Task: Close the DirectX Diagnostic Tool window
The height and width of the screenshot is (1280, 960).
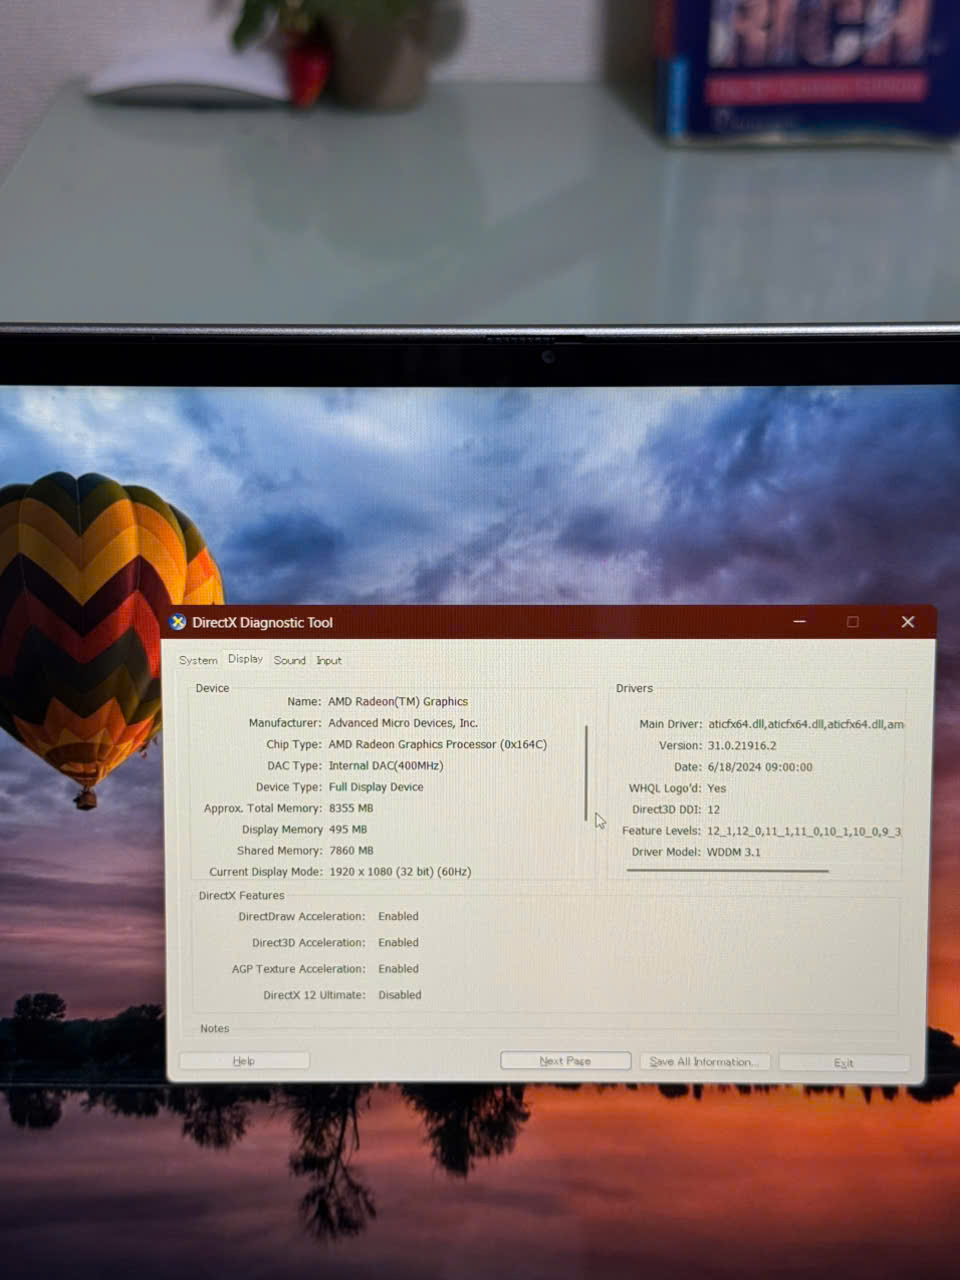Action: (907, 622)
